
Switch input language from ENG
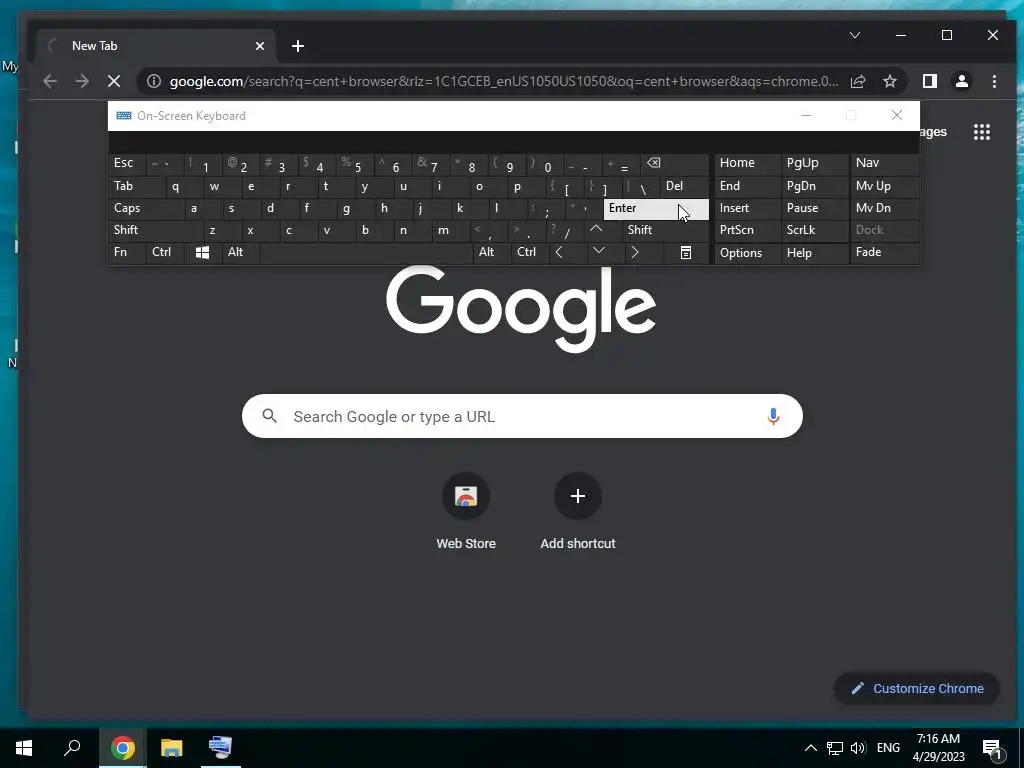click(888, 748)
